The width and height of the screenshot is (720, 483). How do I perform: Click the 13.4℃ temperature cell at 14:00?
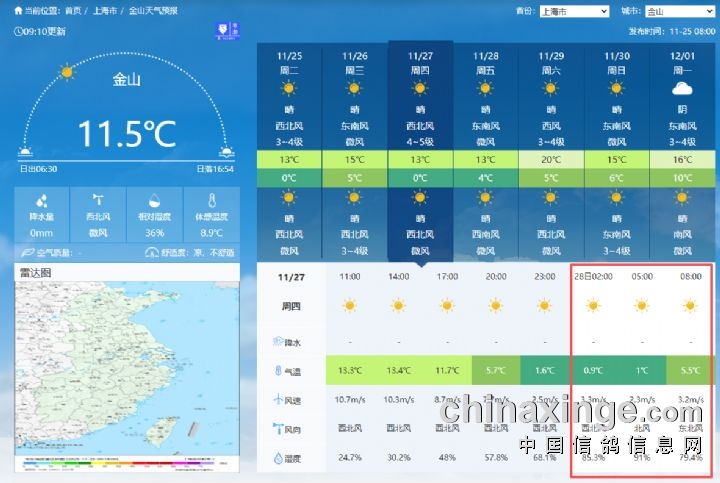398,370
